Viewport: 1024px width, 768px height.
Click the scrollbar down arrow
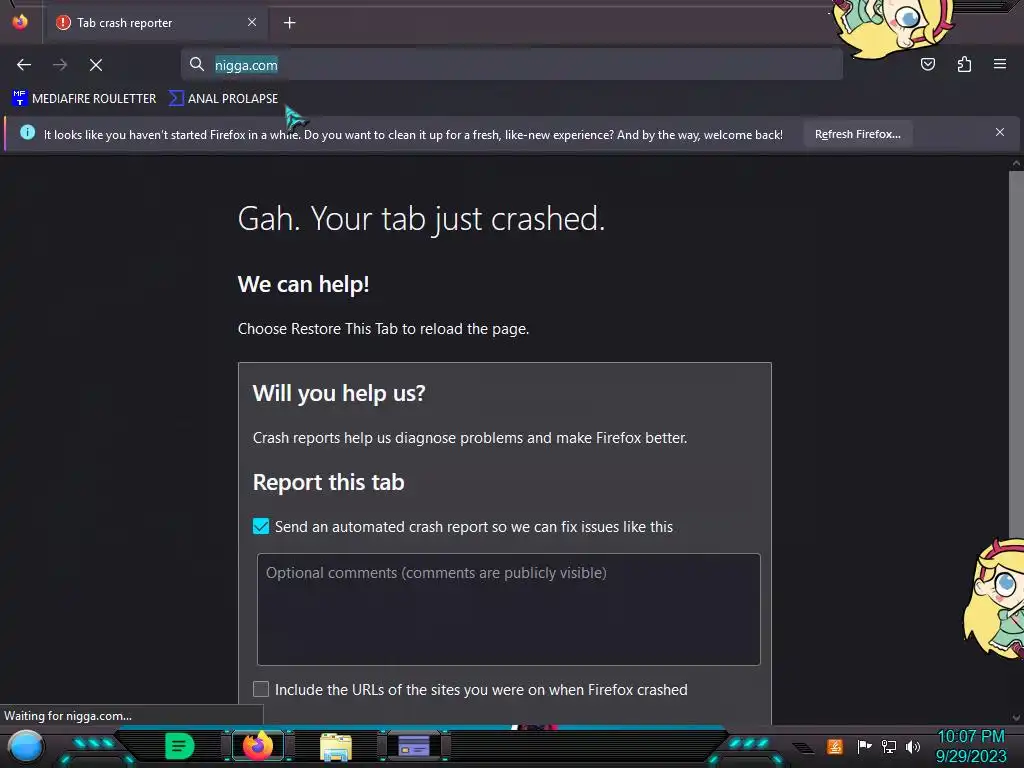click(x=1016, y=718)
